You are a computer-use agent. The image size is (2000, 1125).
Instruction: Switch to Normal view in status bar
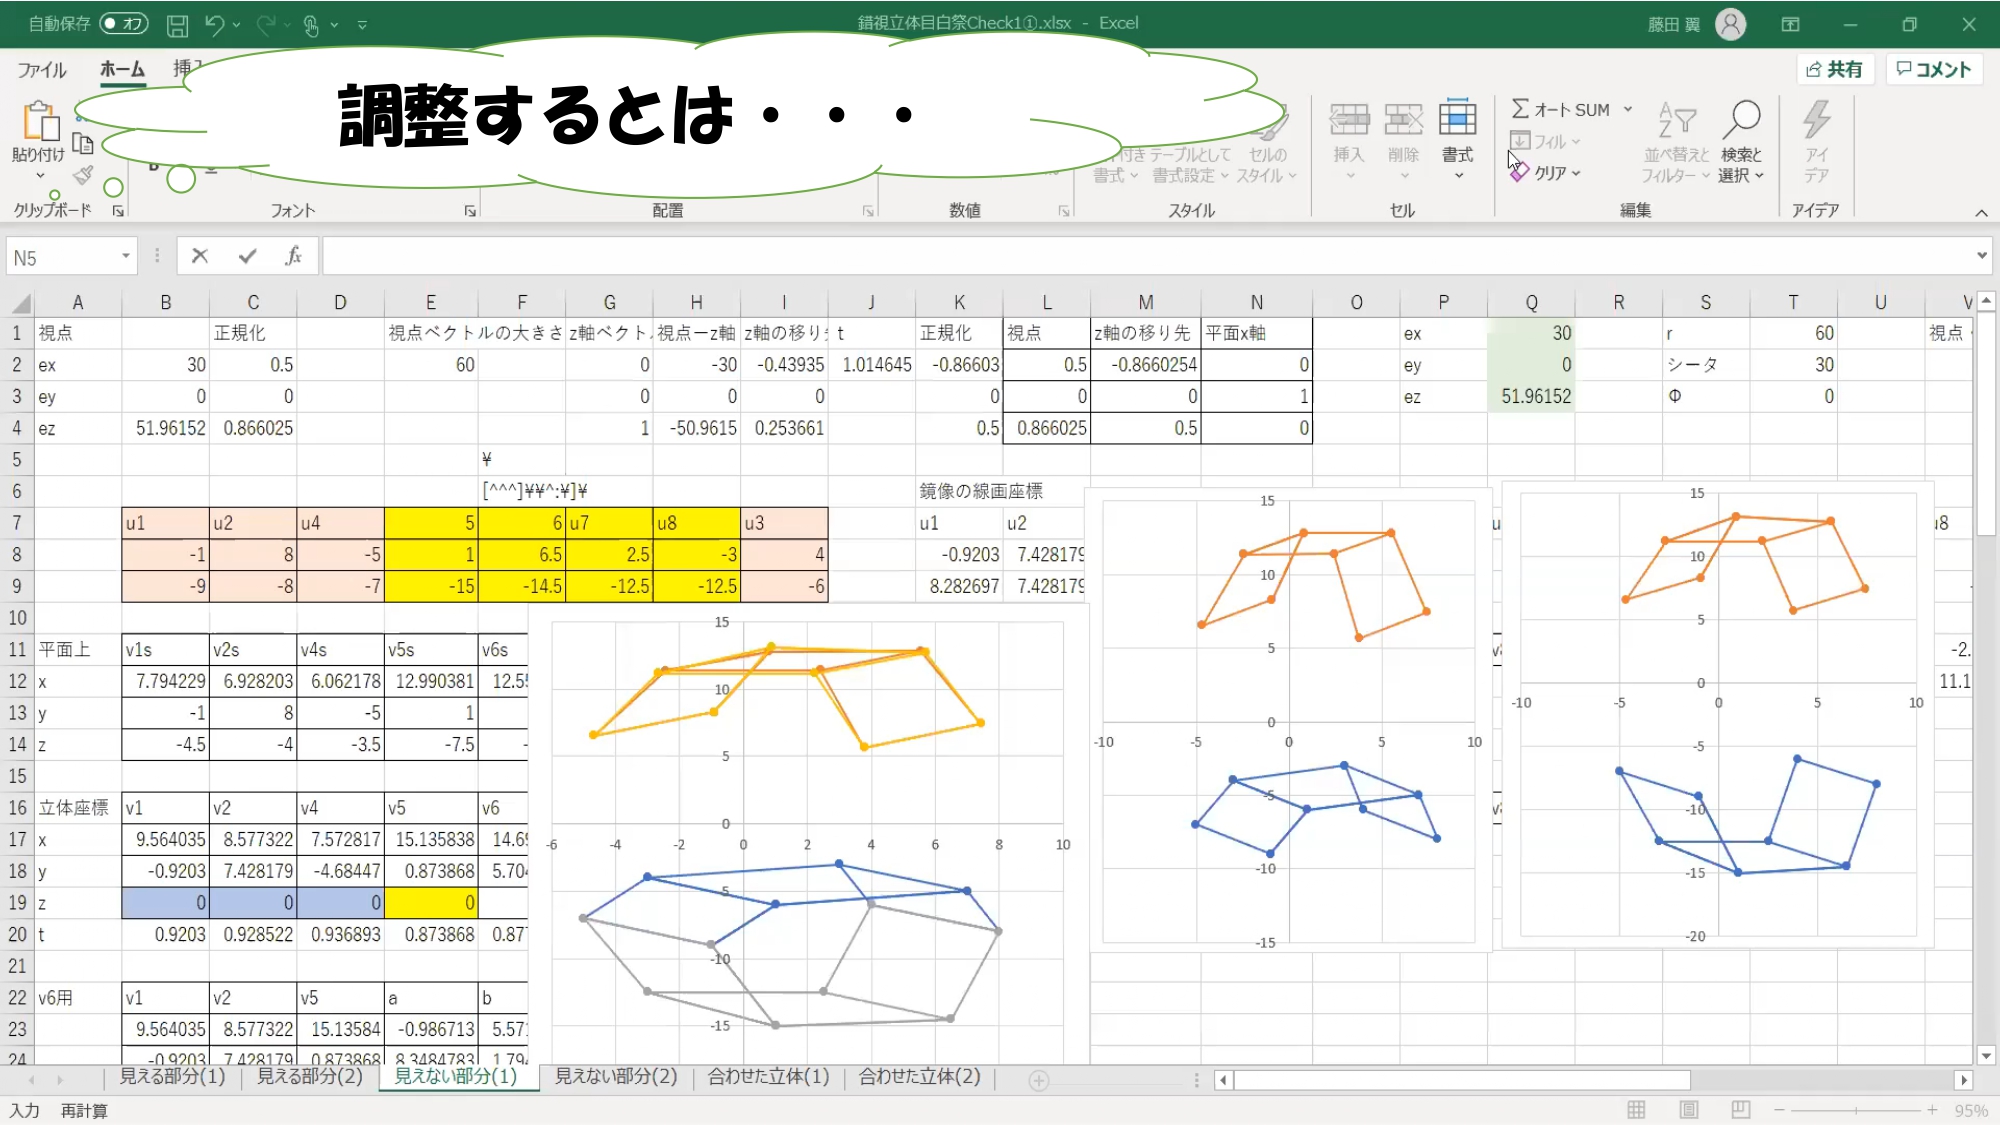(1636, 1110)
